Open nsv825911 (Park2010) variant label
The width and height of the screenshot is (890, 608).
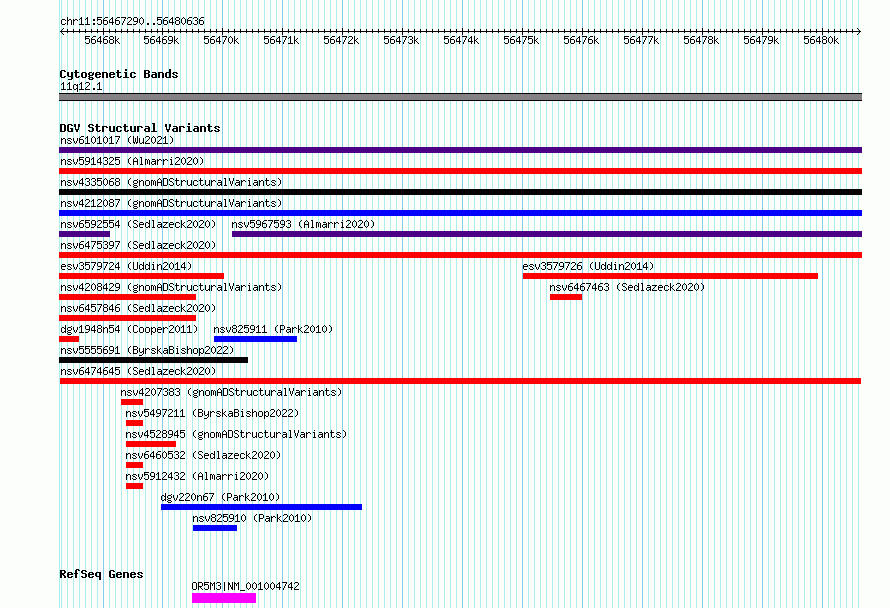(273, 329)
